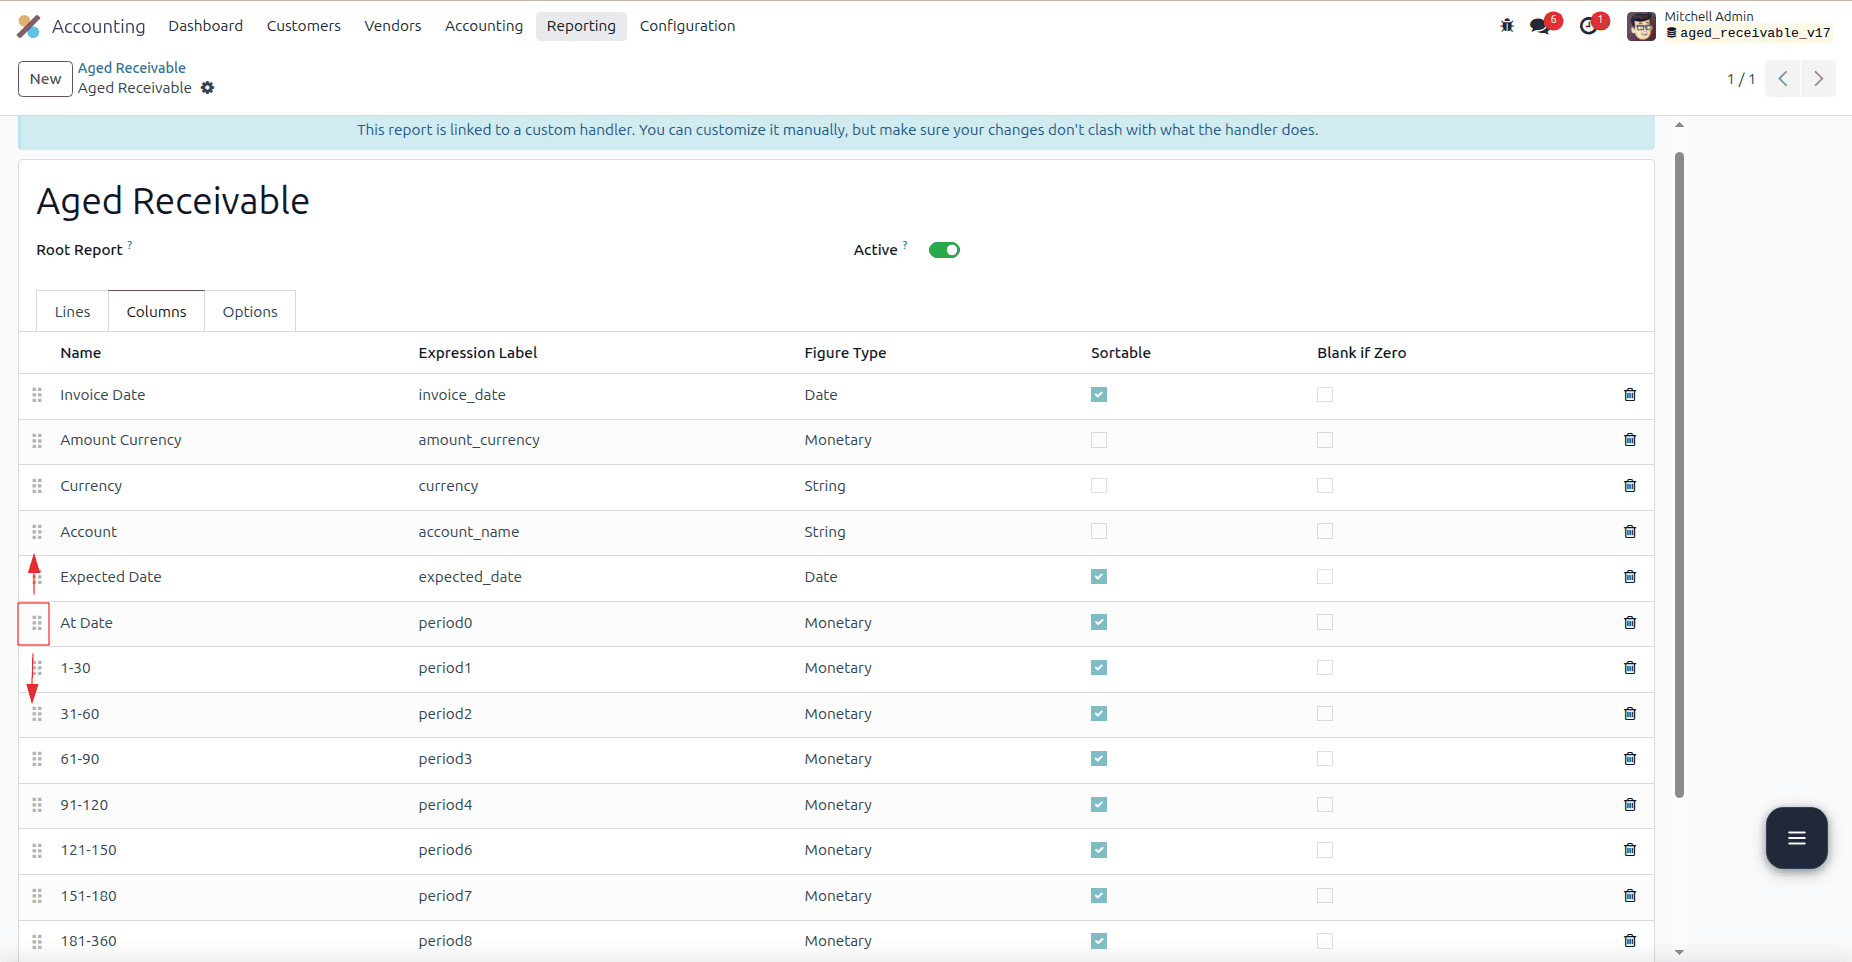Open the debug bug icon

click(x=1507, y=26)
